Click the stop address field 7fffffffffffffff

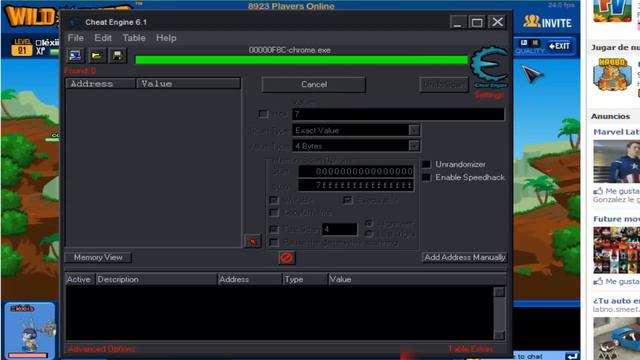(x=356, y=185)
